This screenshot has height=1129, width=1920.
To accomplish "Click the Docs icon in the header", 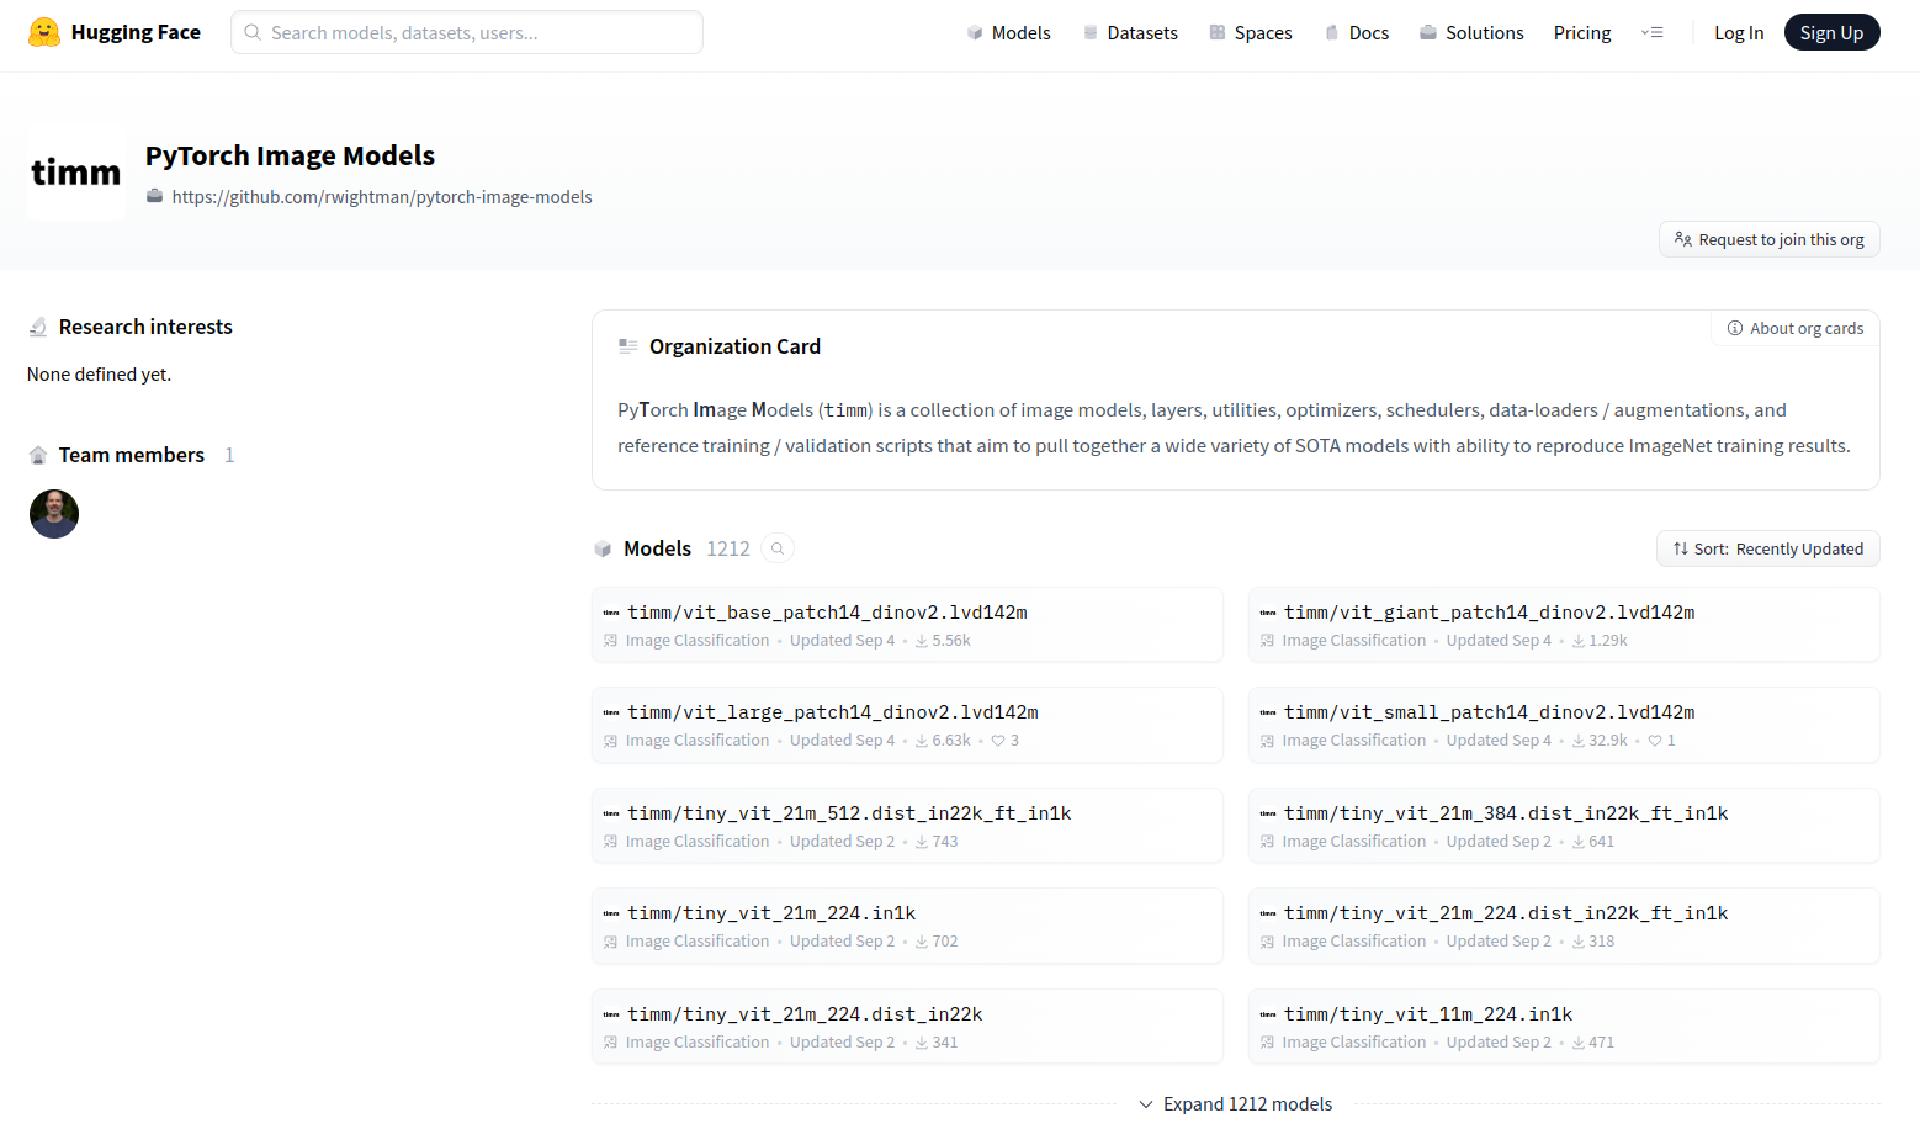I will pos(1330,32).
